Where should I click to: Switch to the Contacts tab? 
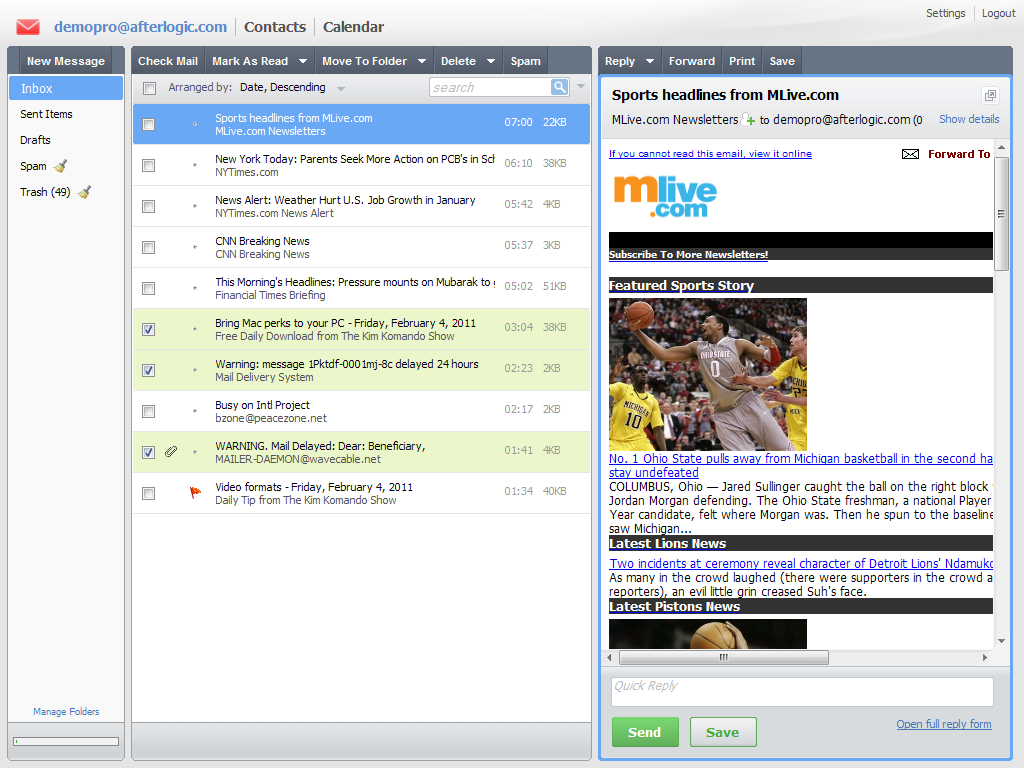click(275, 27)
